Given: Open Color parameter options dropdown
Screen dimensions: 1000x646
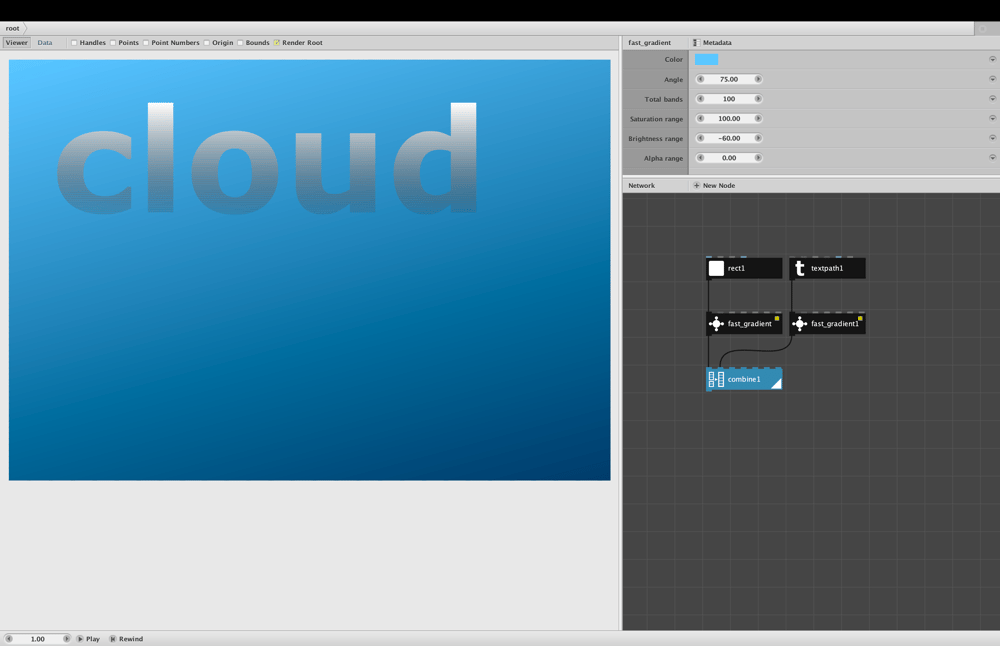Looking at the screenshot, I should coord(992,59).
